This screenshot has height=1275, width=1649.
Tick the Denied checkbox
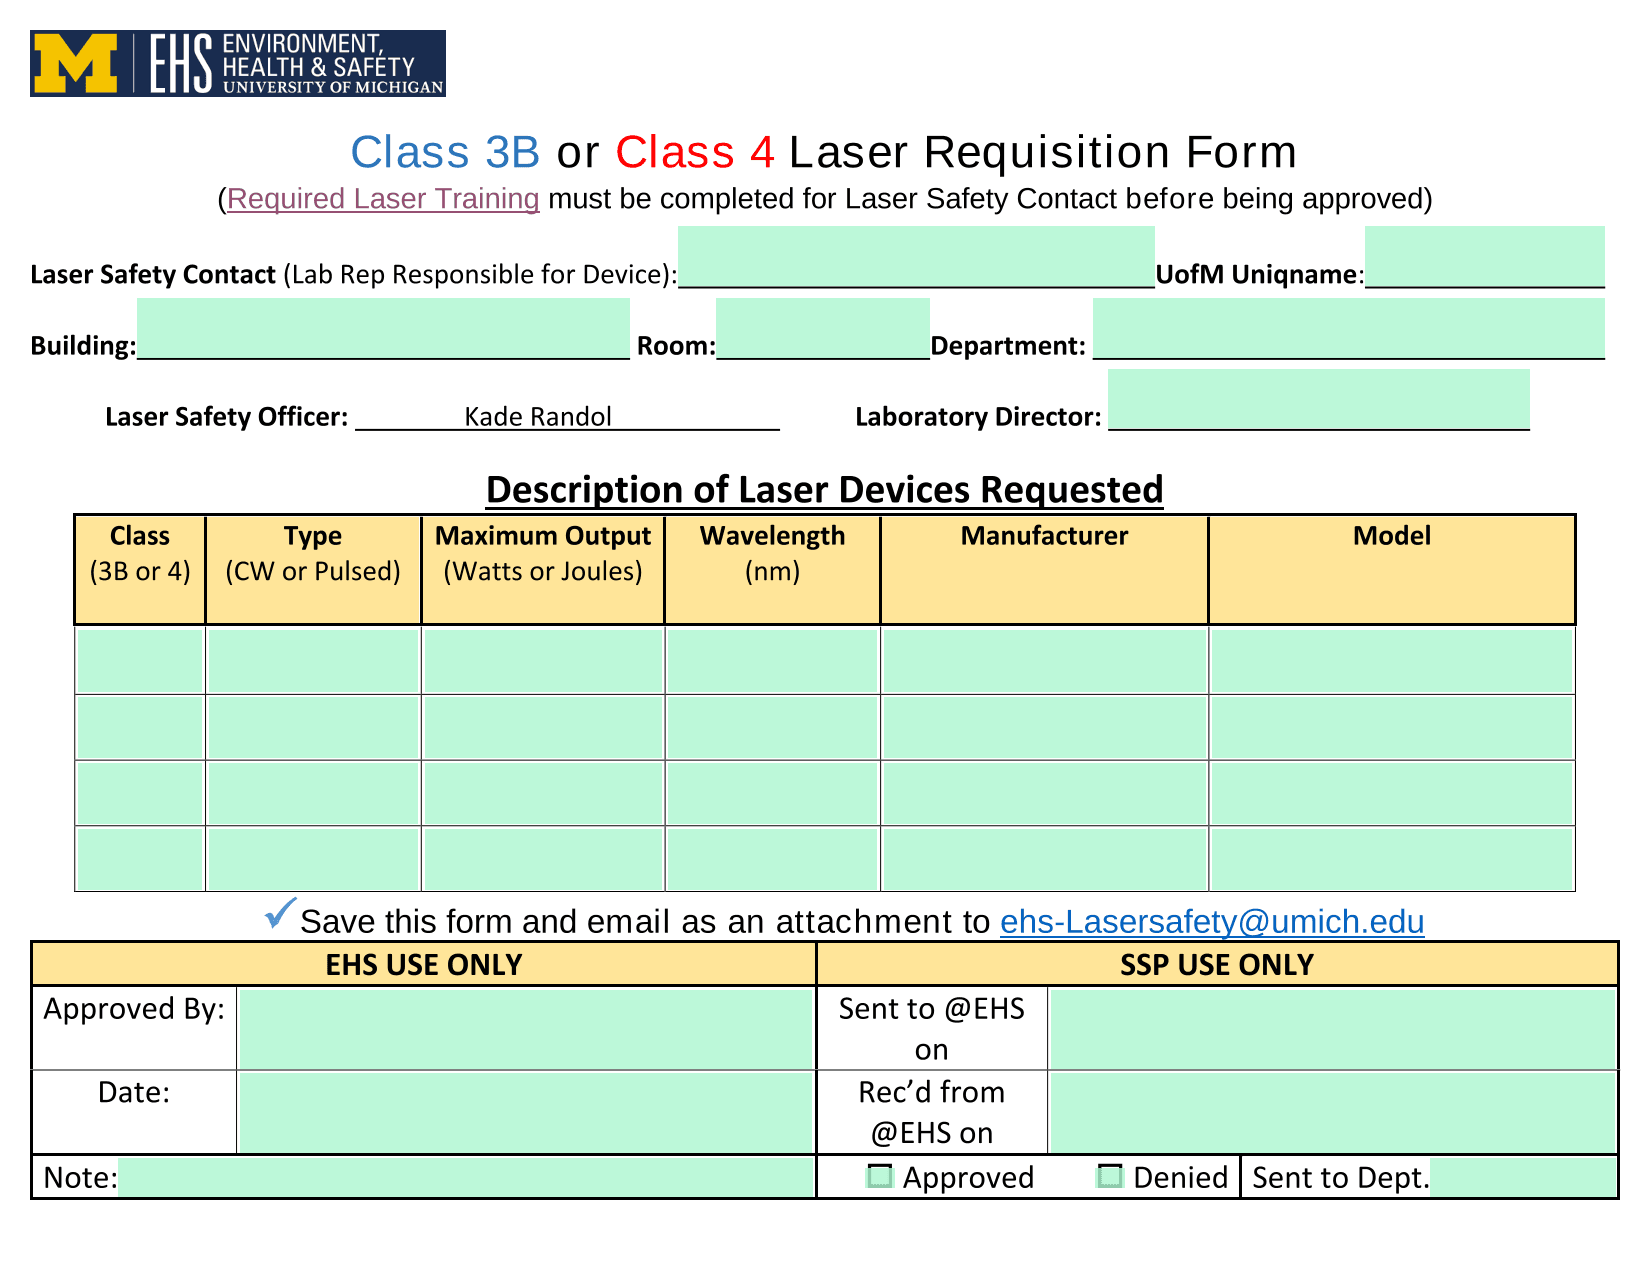1110,1176
